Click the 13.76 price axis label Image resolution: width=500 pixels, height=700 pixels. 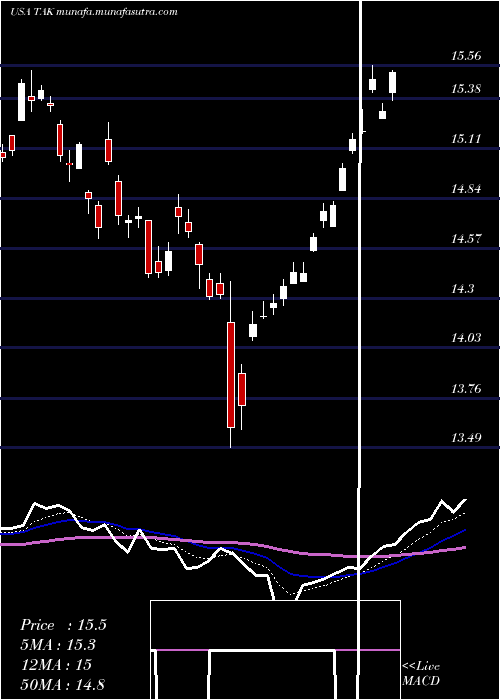(x=466, y=388)
